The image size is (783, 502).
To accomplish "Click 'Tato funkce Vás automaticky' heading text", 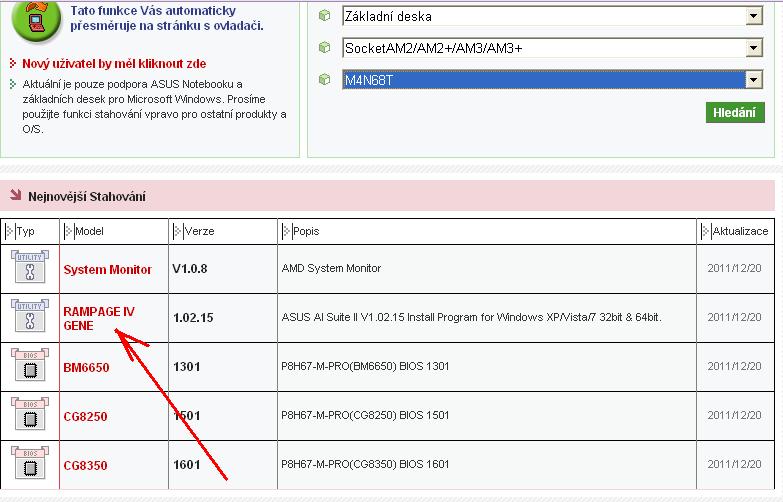I will coord(153,10).
